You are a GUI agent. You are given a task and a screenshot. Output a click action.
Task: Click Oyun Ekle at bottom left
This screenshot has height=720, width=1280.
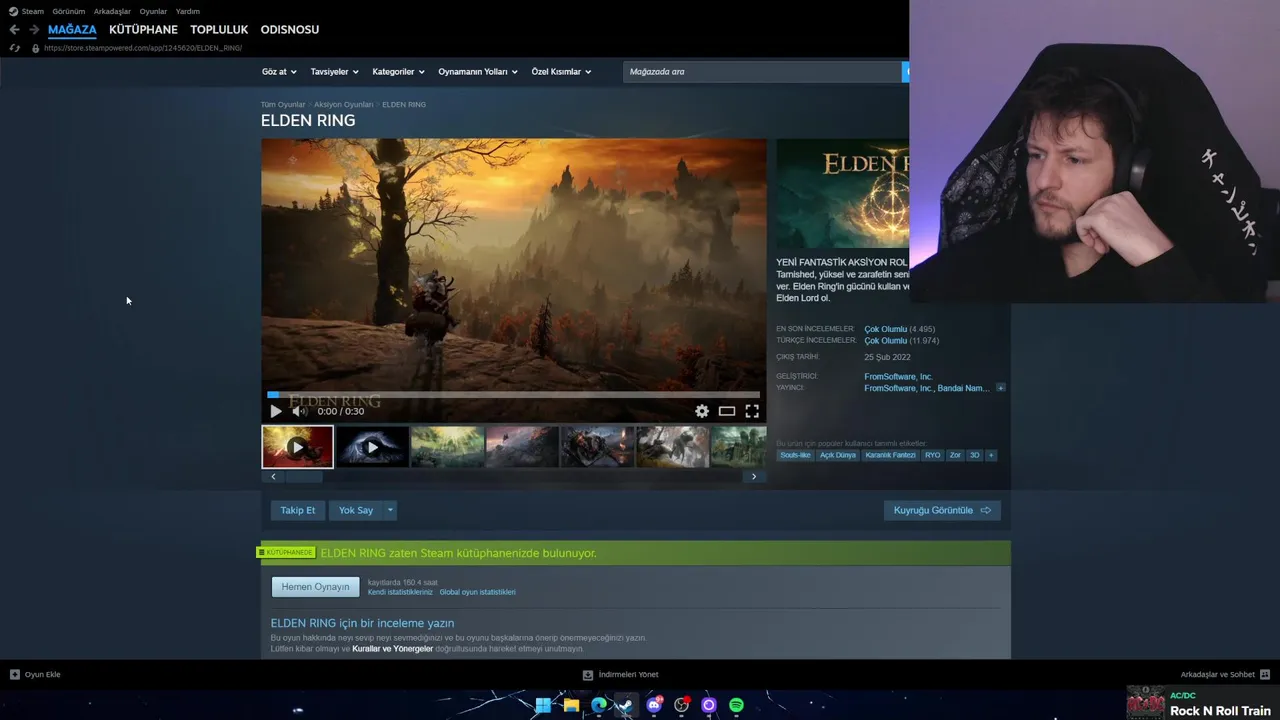(x=35, y=675)
